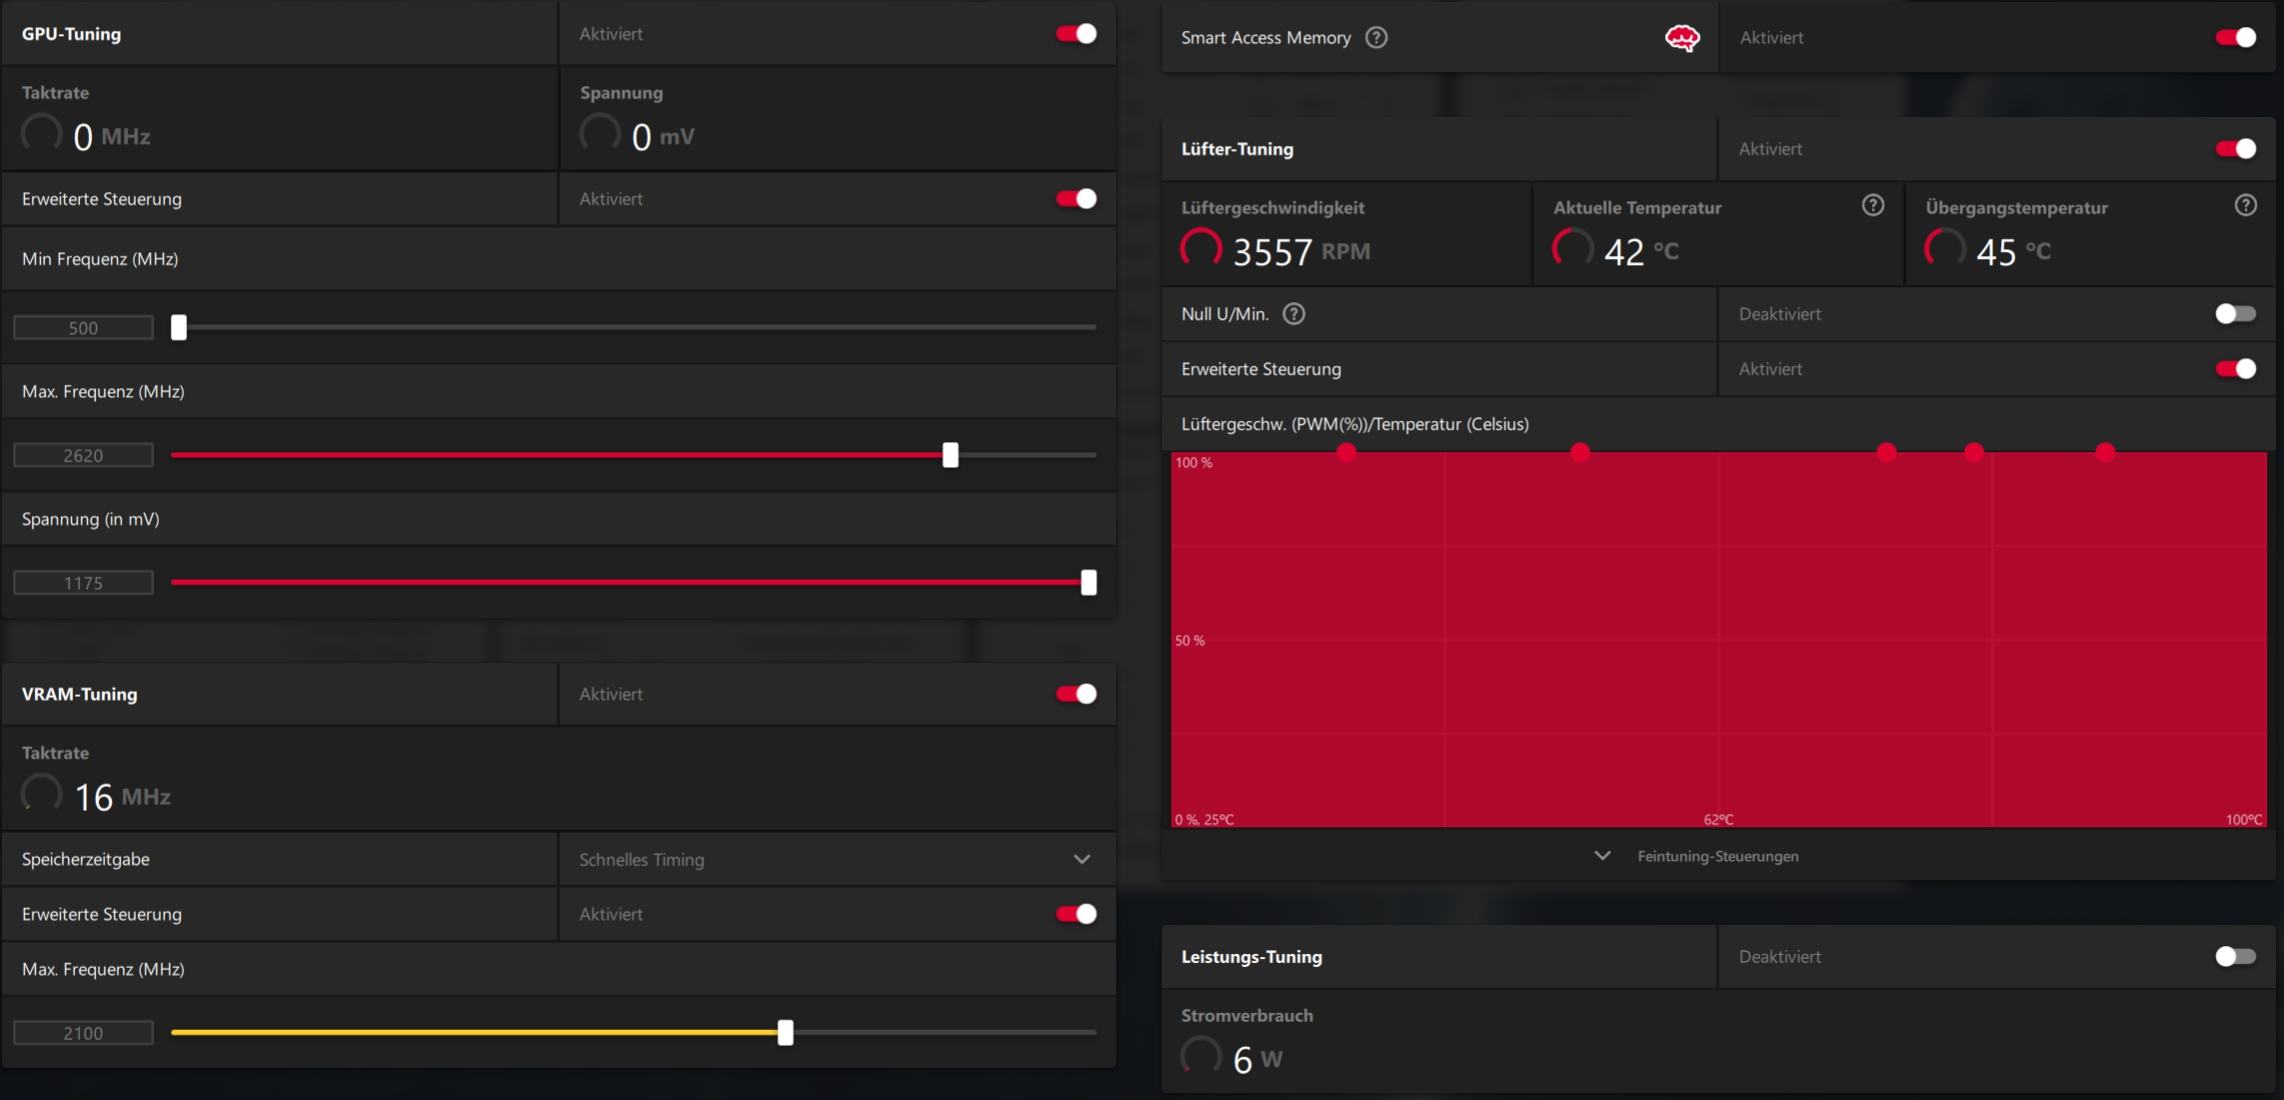Click the VRAM Max. Frequenz yellow slider handle
This screenshot has width=2284, height=1100.
point(785,1033)
